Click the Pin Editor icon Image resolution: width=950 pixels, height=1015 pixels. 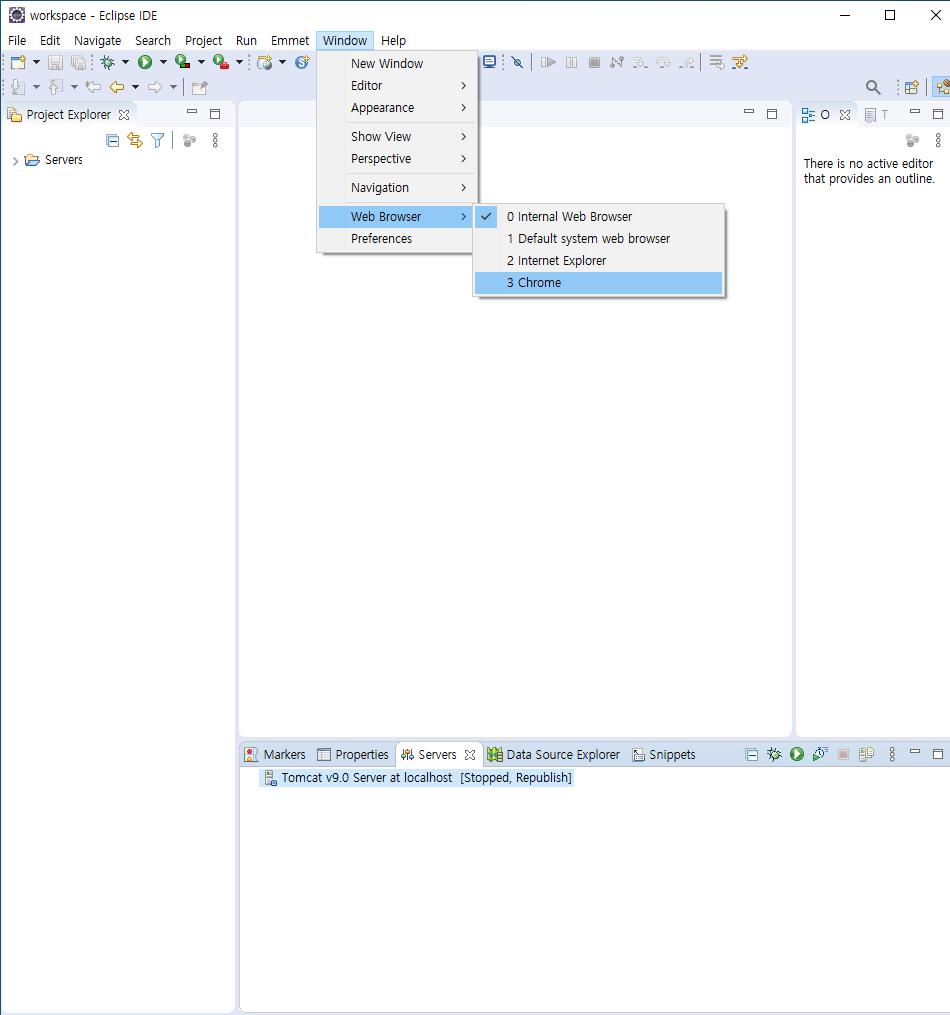(199, 87)
